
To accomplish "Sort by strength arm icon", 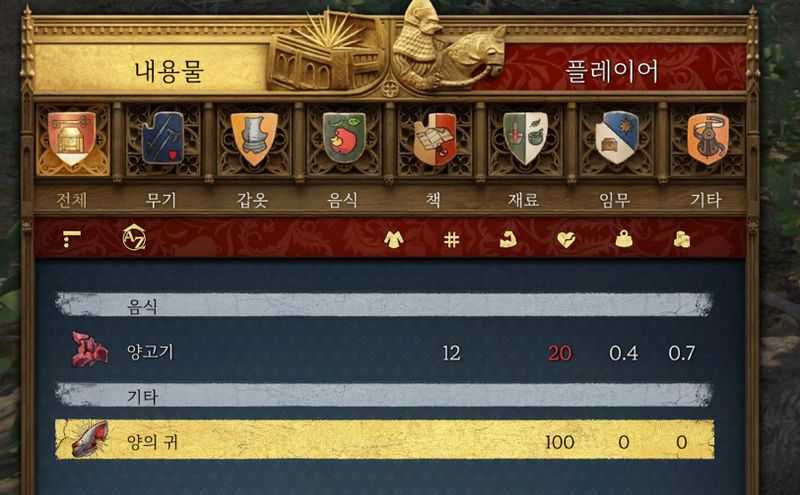I will pyautogui.click(x=508, y=239).
